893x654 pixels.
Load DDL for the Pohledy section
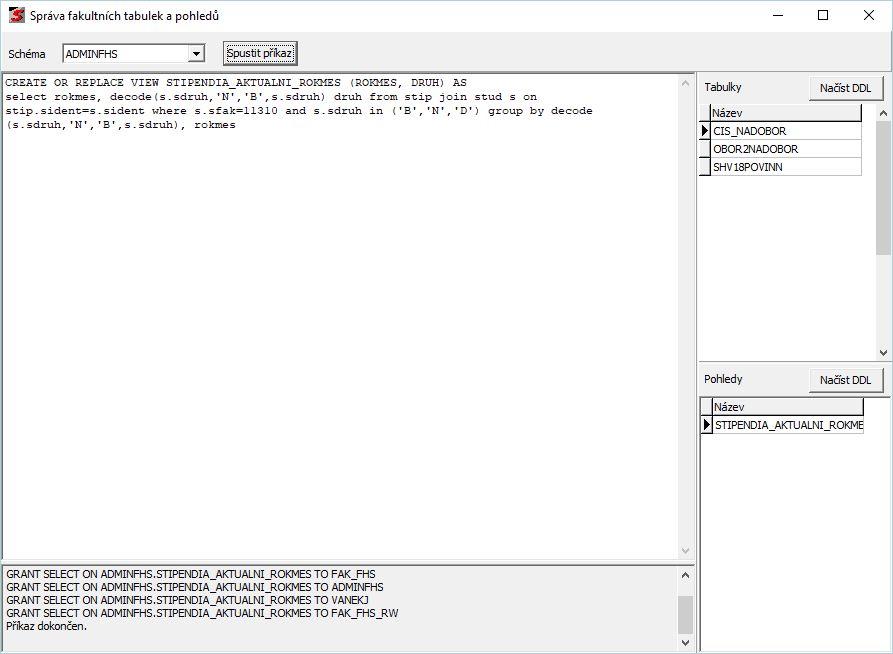(845, 380)
